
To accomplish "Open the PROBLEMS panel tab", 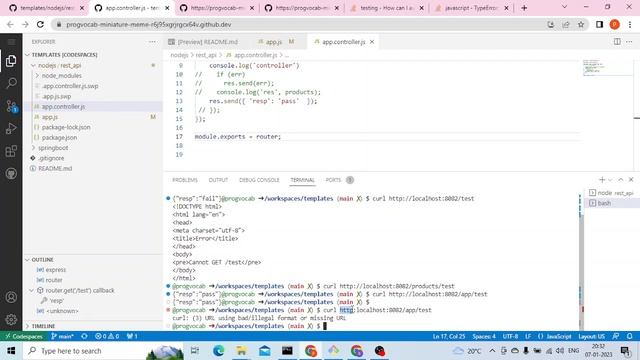I will pos(185,180).
